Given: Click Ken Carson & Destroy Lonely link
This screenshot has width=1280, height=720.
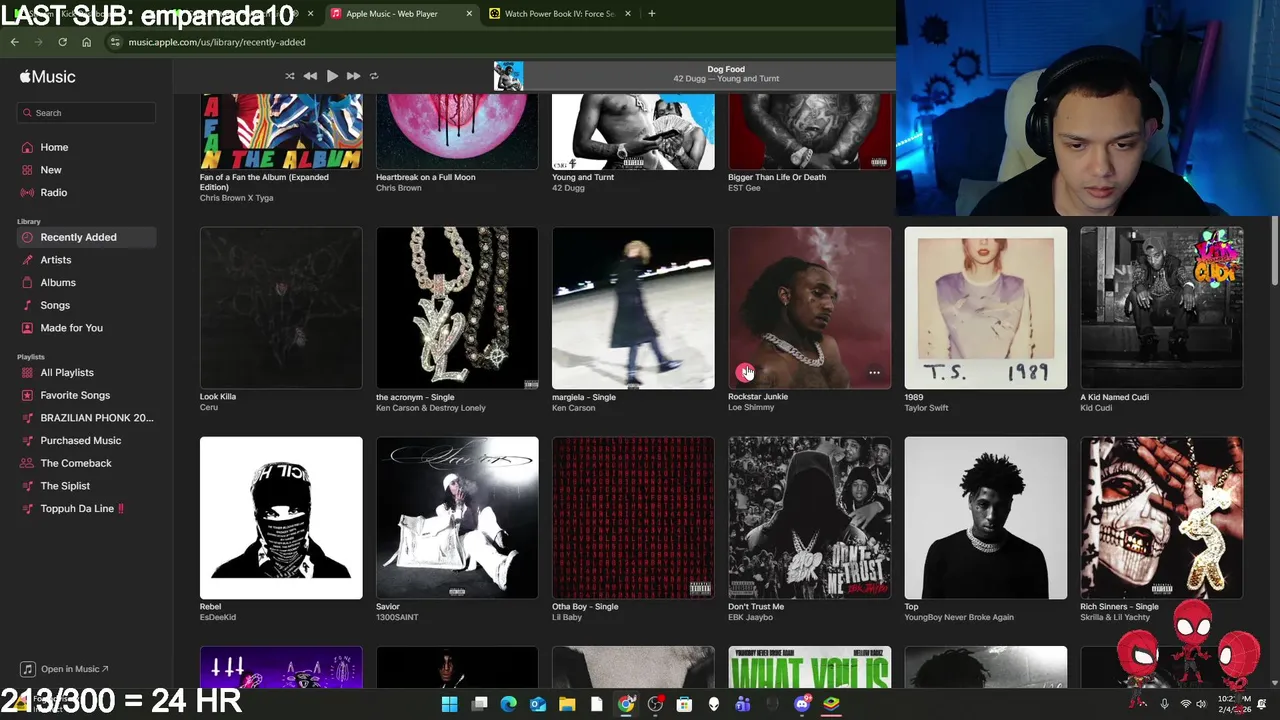Looking at the screenshot, I should [431, 408].
